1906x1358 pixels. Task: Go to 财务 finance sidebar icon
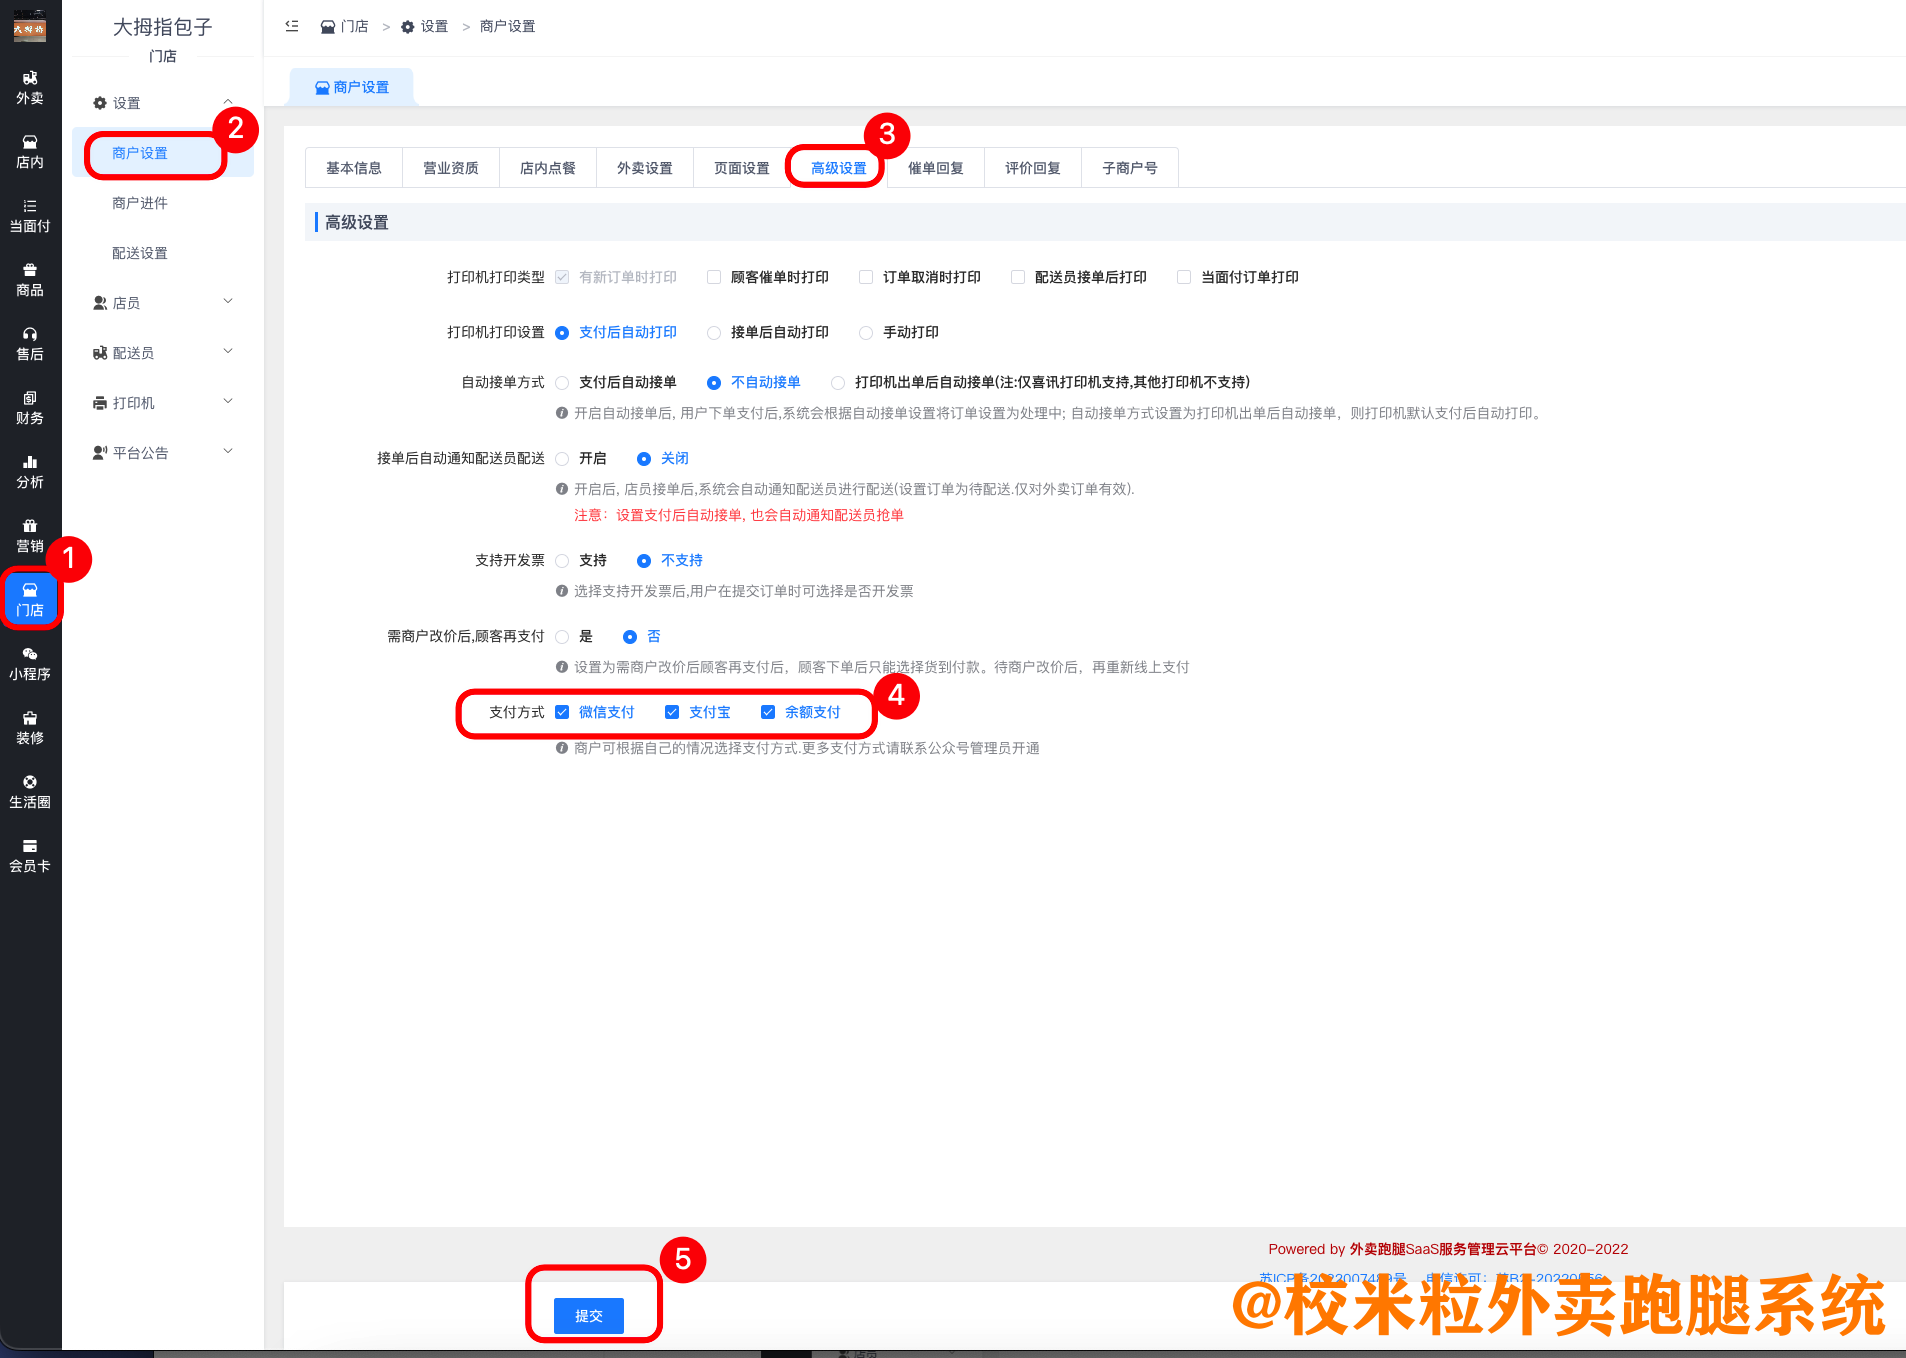click(30, 408)
